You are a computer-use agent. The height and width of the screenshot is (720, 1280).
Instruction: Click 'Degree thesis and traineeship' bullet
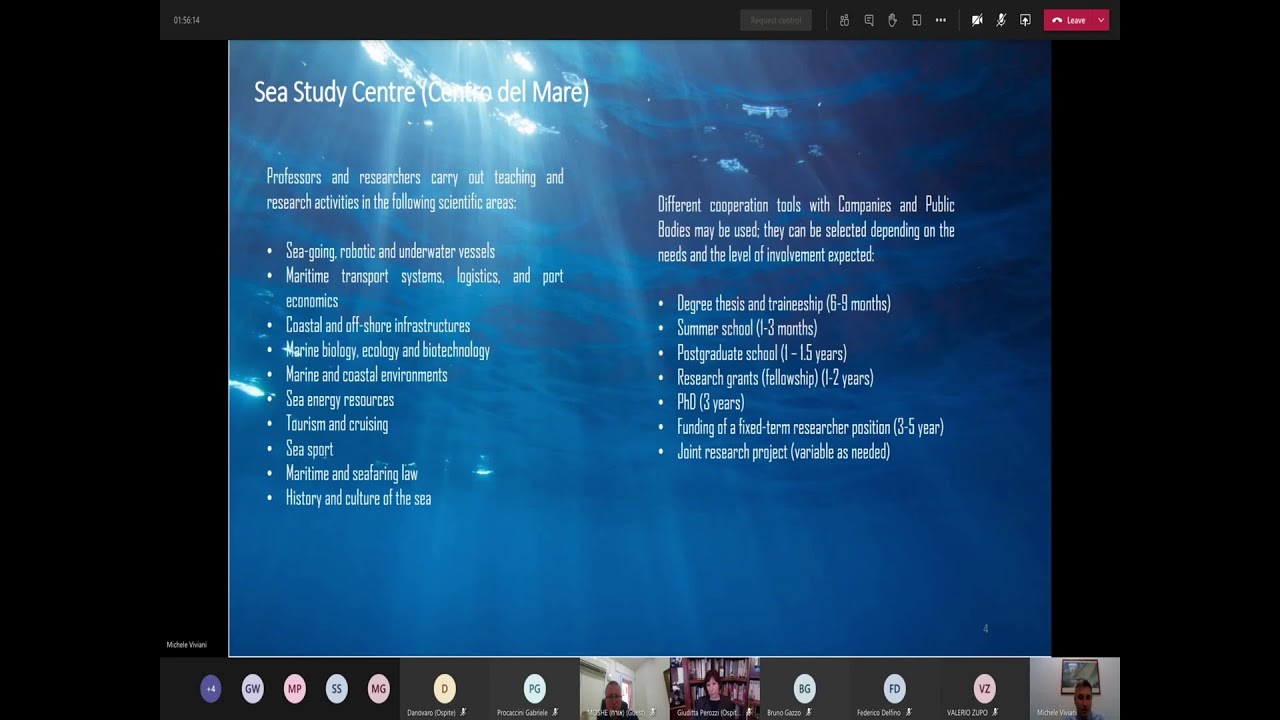783,304
